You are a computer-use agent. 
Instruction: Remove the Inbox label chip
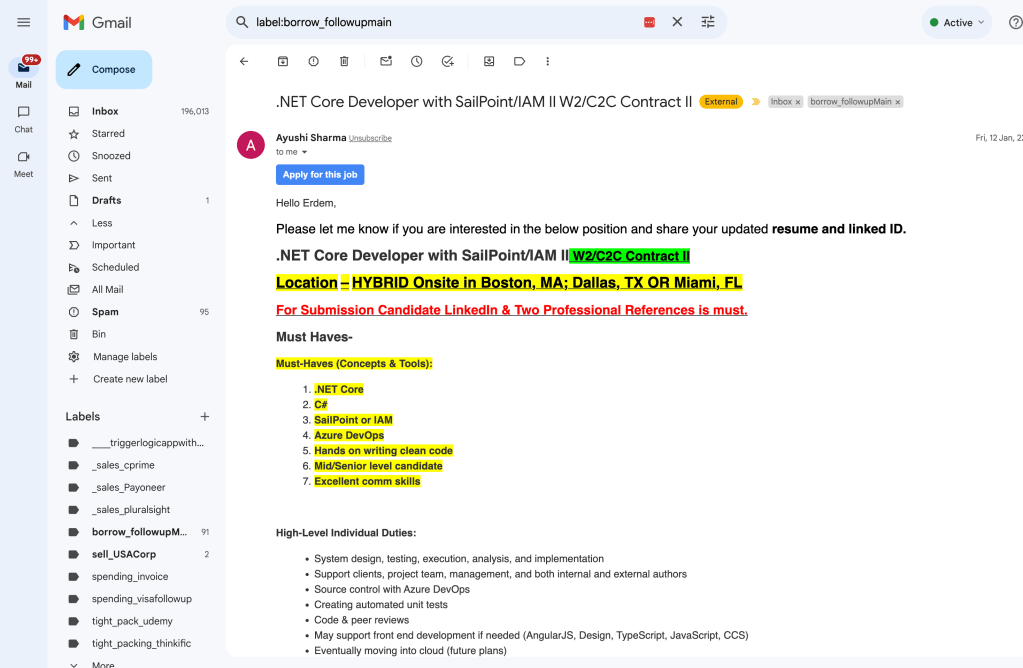[x=797, y=102]
